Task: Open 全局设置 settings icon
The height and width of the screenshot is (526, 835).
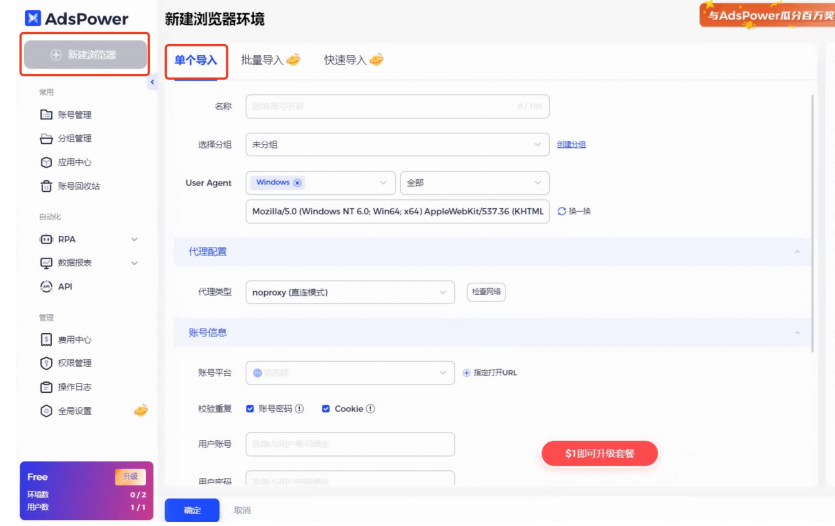Action: click(x=46, y=410)
